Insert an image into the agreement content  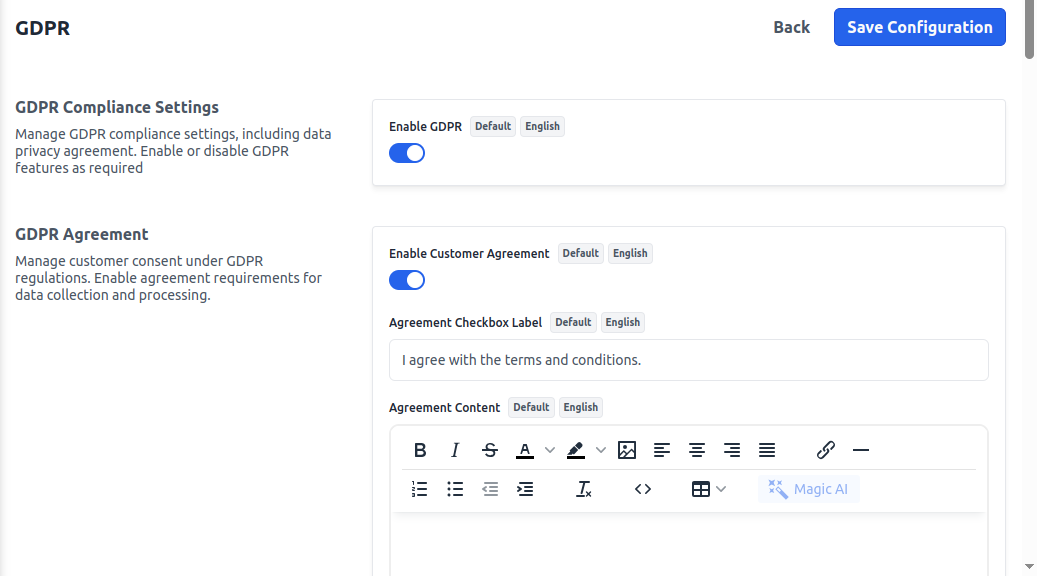coord(627,450)
